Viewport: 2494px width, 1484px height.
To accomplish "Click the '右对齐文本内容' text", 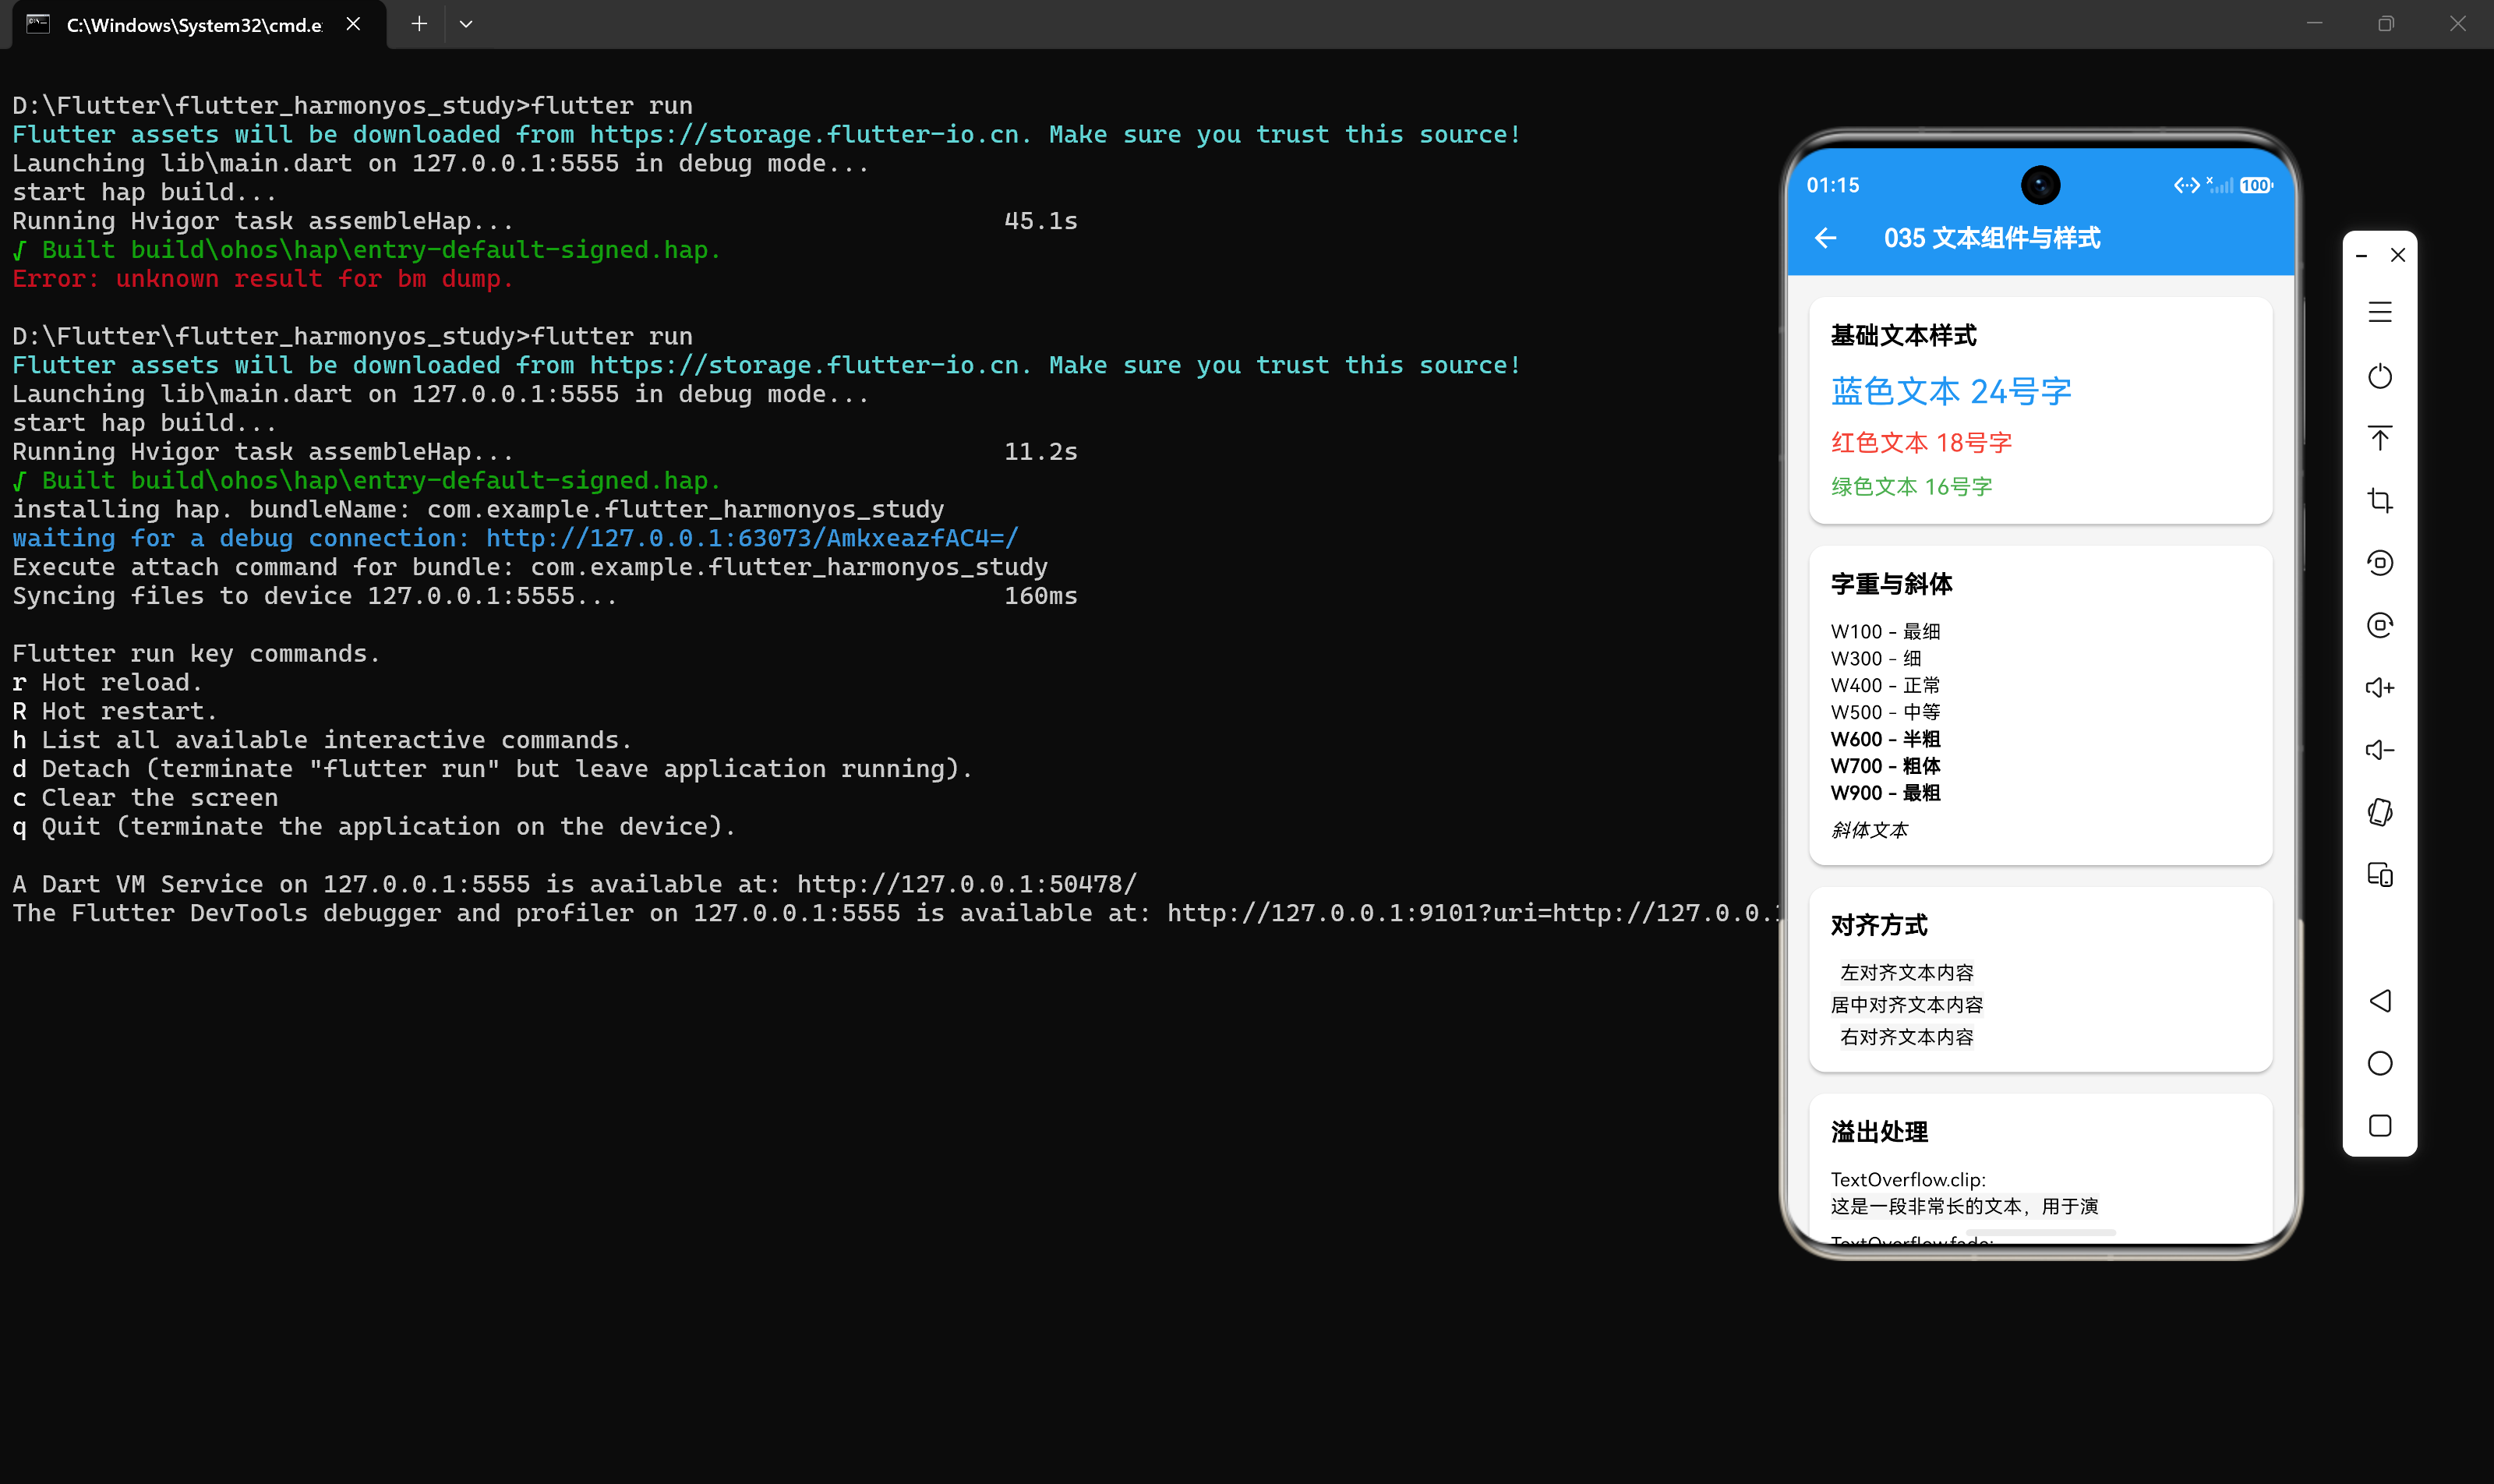I will [x=1907, y=1037].
